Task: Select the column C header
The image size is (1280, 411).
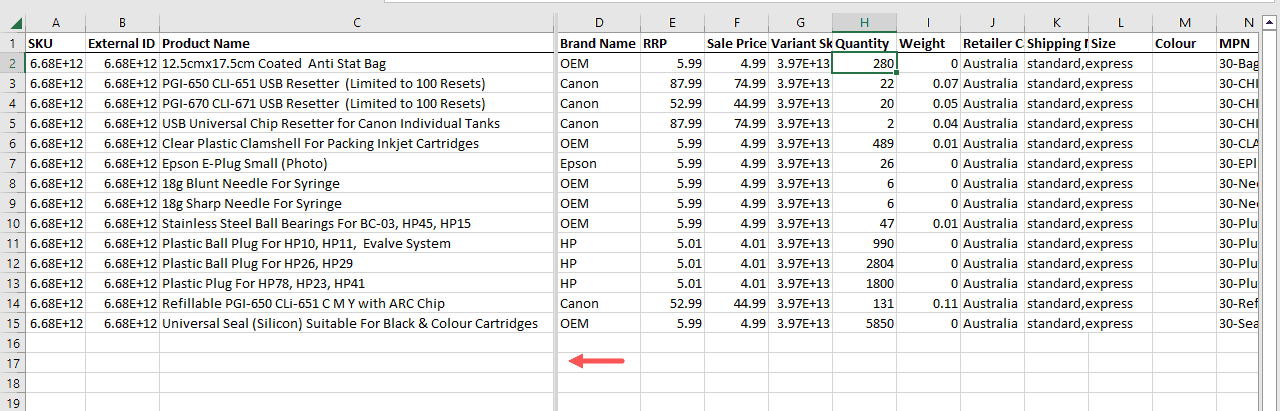Action: tap(357, 23)
